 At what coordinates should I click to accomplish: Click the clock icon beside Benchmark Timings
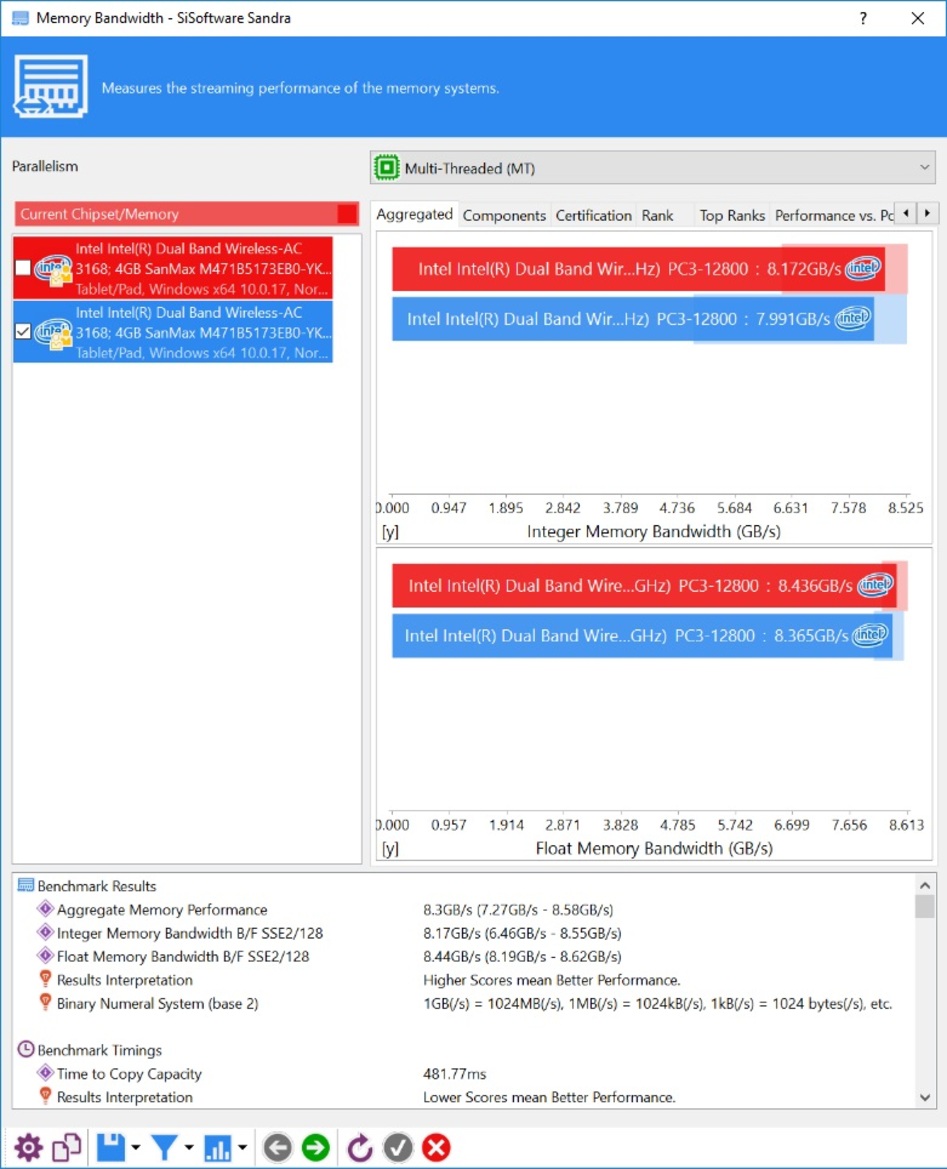pyautogui.click(x=25, y=1050)
